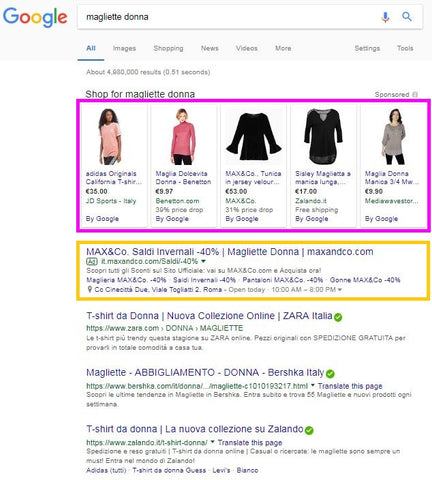Image resolution: width=432 pixels, height=480 pixels.
Task: Expand Bershka URL dropdown arrow
Action: [x=313, y=385]
